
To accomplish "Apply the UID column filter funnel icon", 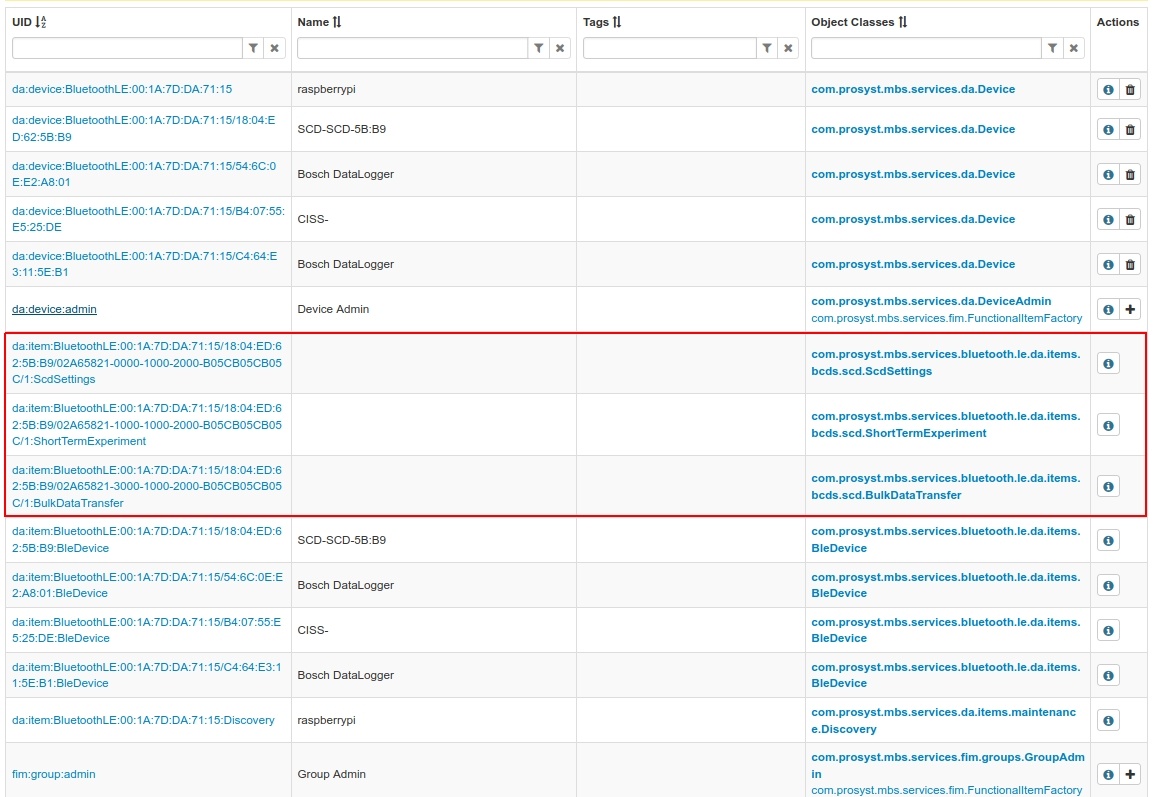I will pos(253,47).
